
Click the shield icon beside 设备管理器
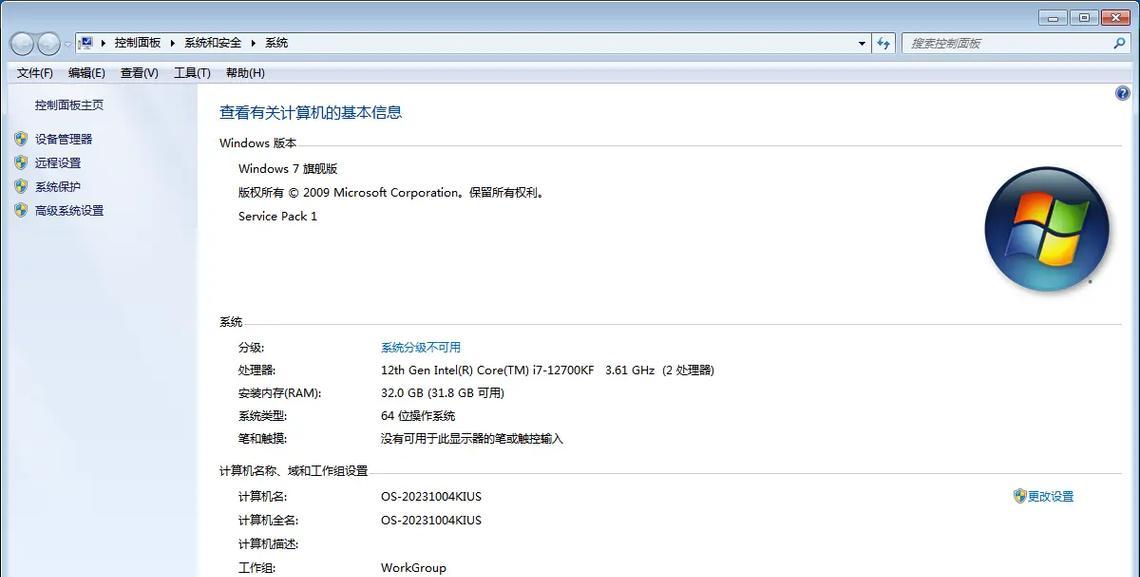tap(21, 139)
